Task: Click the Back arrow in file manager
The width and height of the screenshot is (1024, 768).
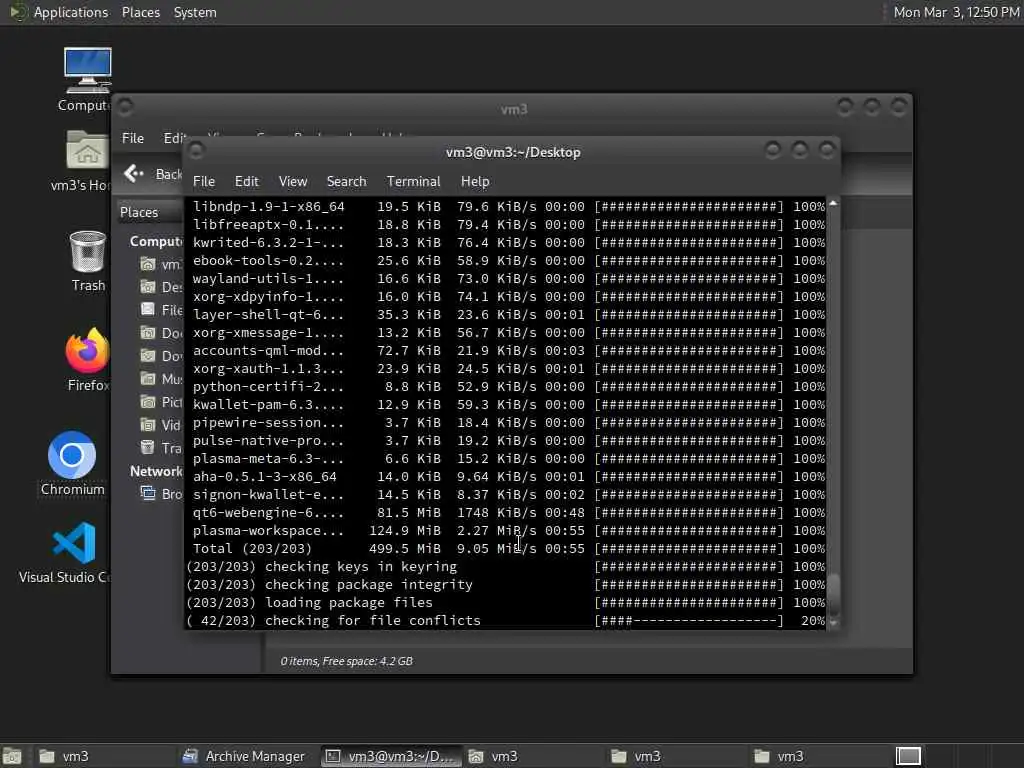Action: (133, 173)
